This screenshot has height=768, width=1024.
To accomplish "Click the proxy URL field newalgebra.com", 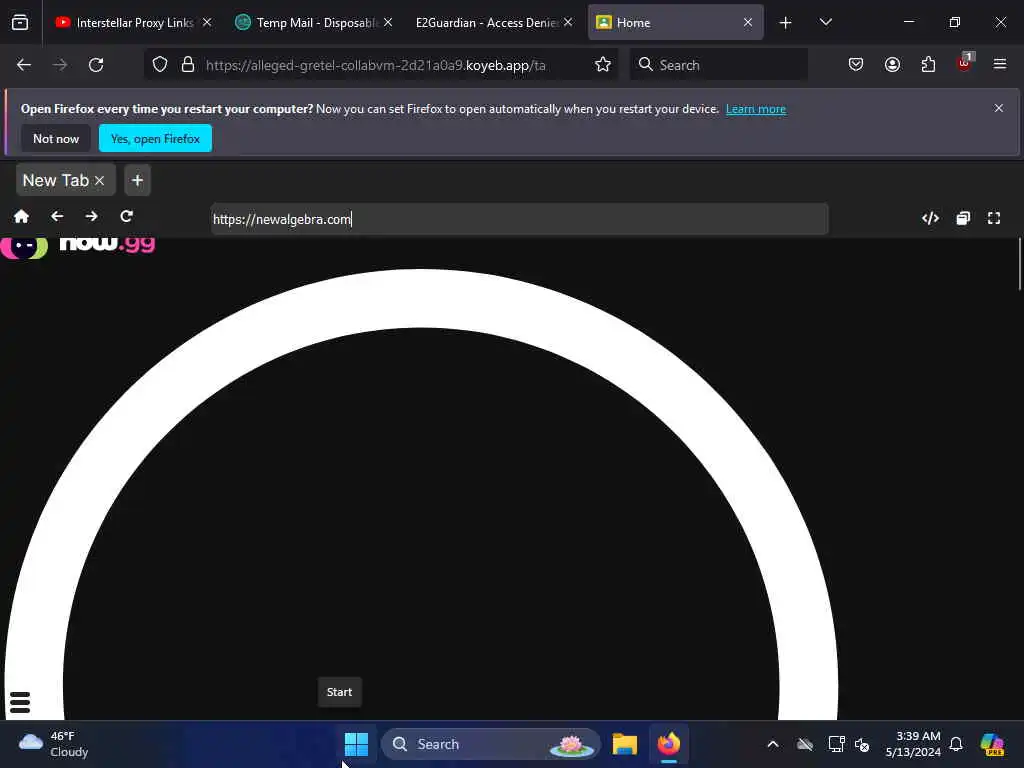I will coord(519,219).
